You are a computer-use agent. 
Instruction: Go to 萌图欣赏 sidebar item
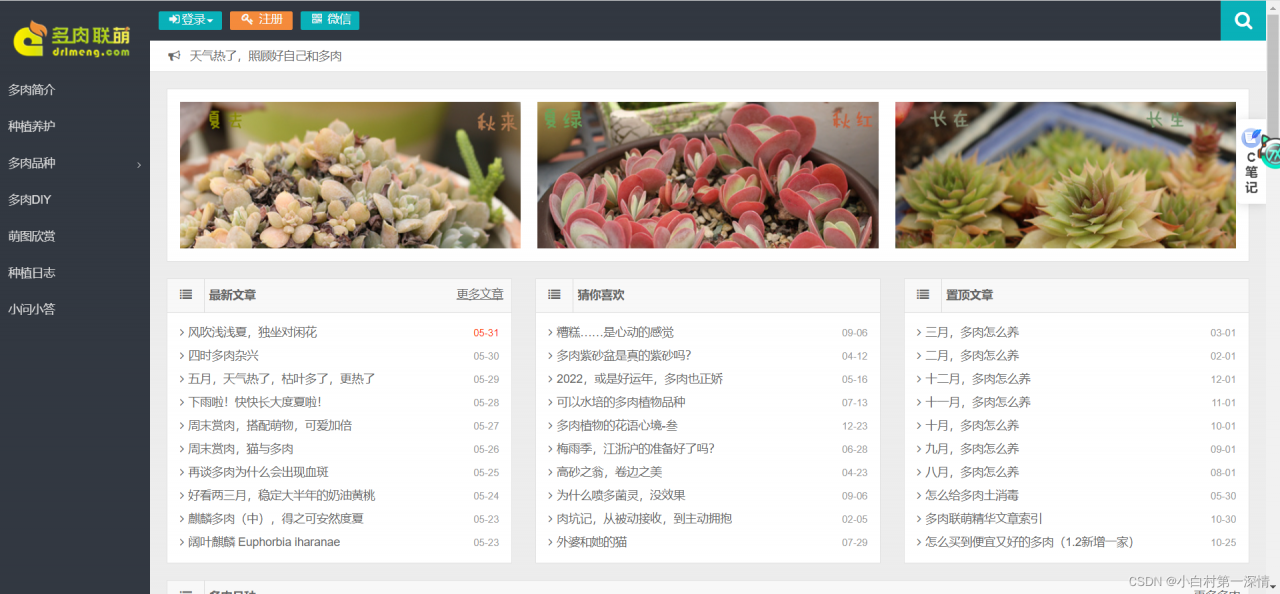pyautogui.click(x=32, y=236)
